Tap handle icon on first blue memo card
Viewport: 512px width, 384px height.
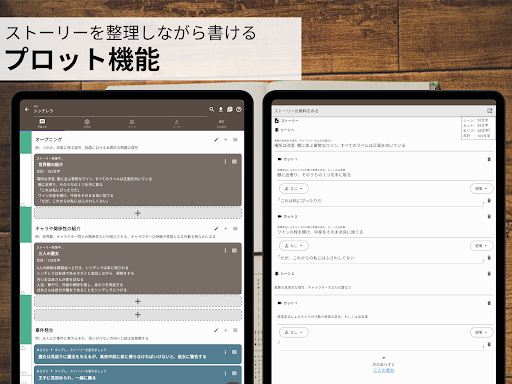[234, 352]
